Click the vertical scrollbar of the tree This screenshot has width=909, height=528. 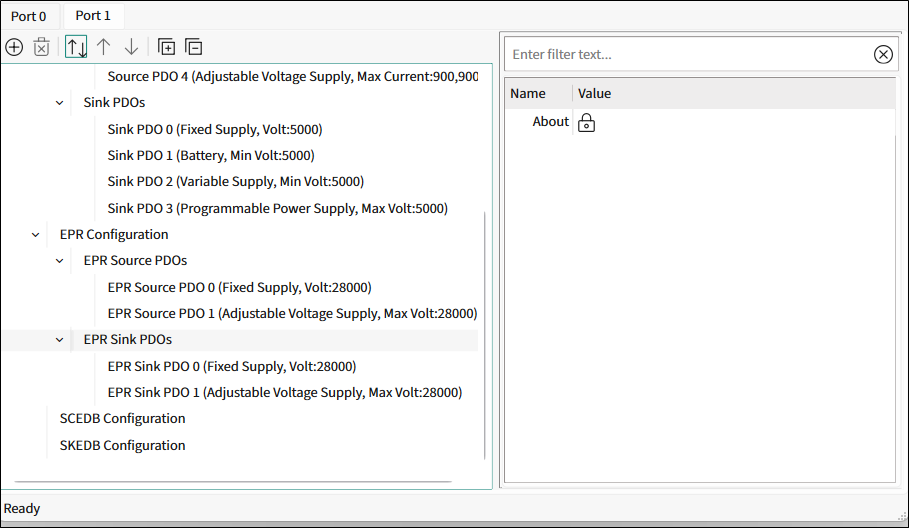[485, 336]
